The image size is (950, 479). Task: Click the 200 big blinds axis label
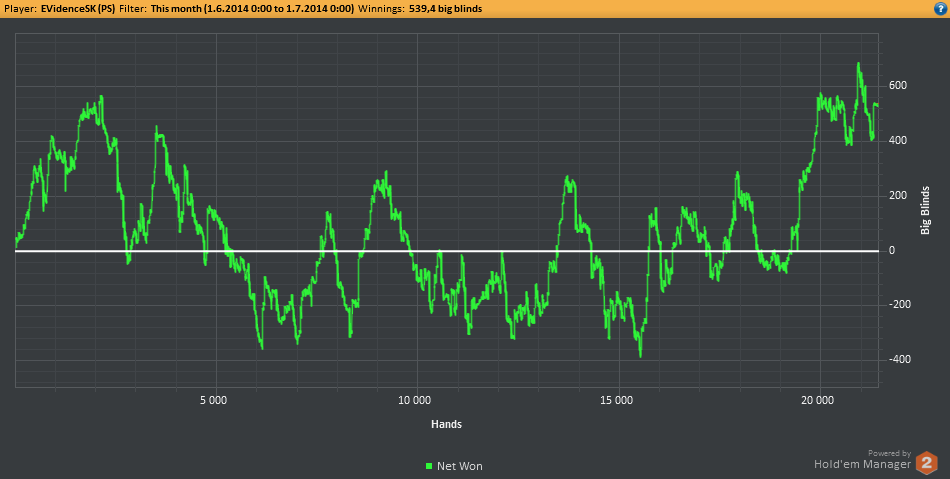(x=897, y=196)
